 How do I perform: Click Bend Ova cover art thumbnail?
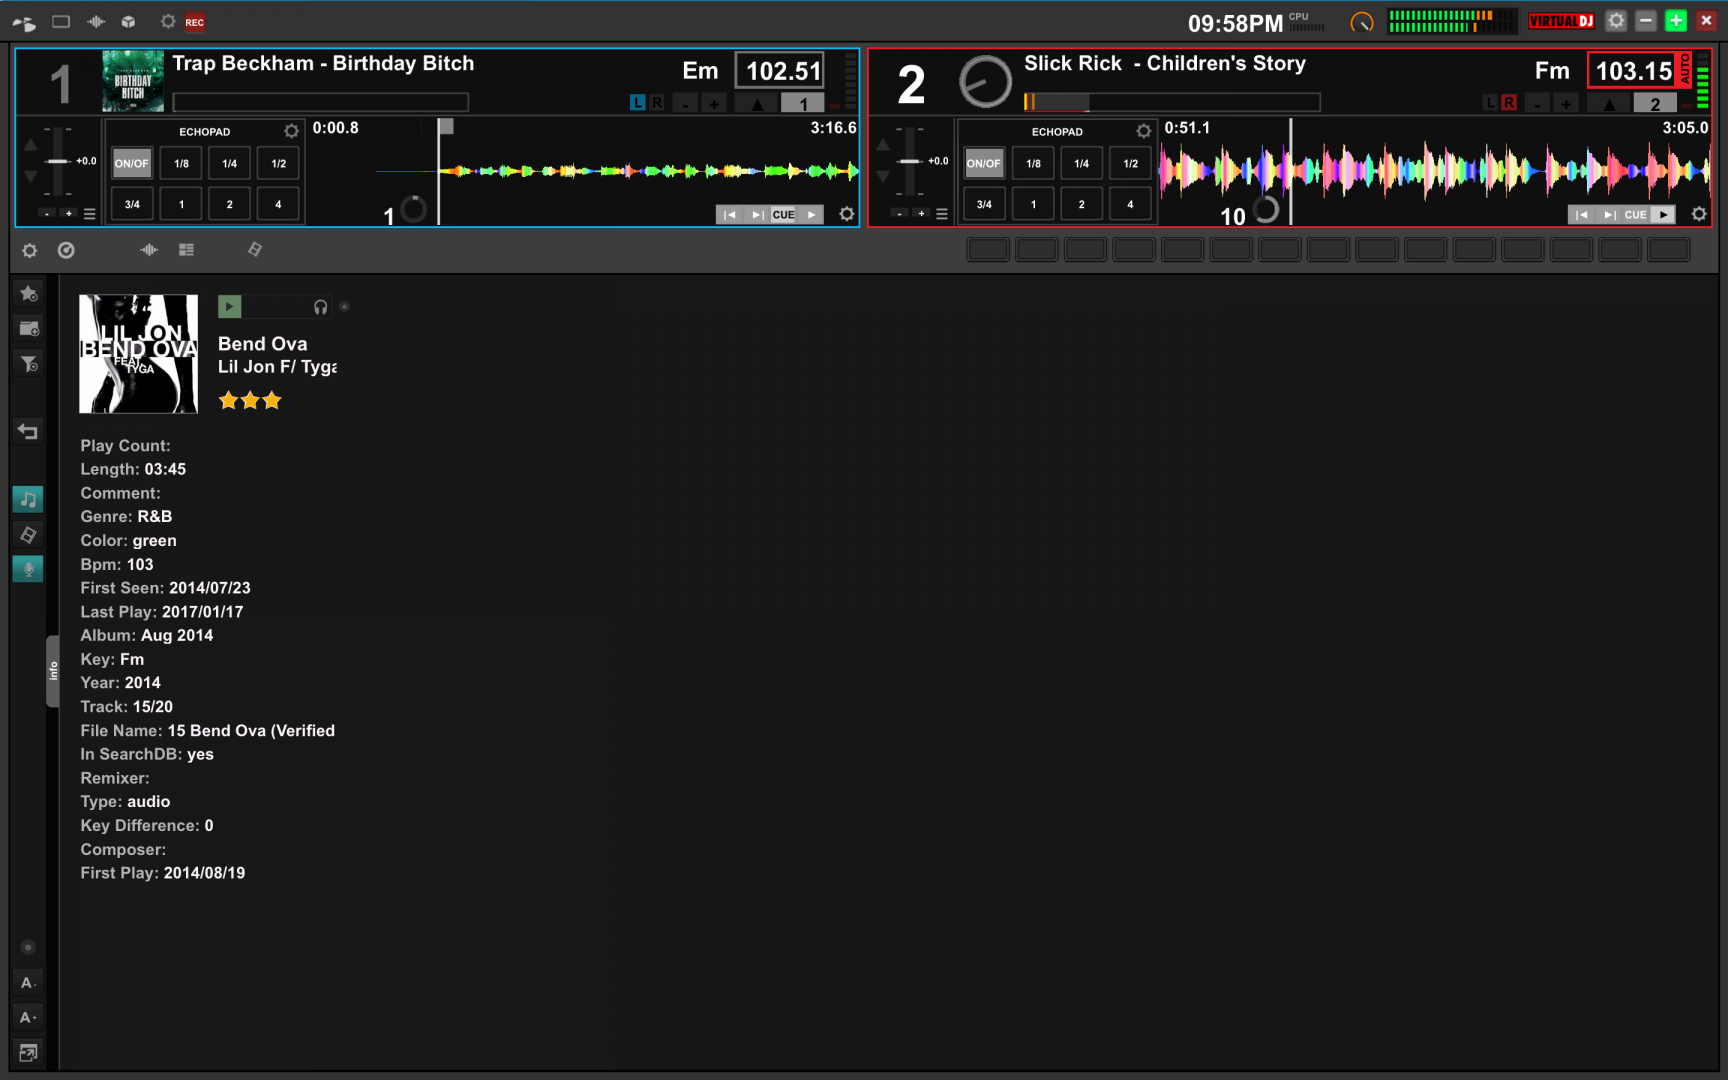click(139, 354)
